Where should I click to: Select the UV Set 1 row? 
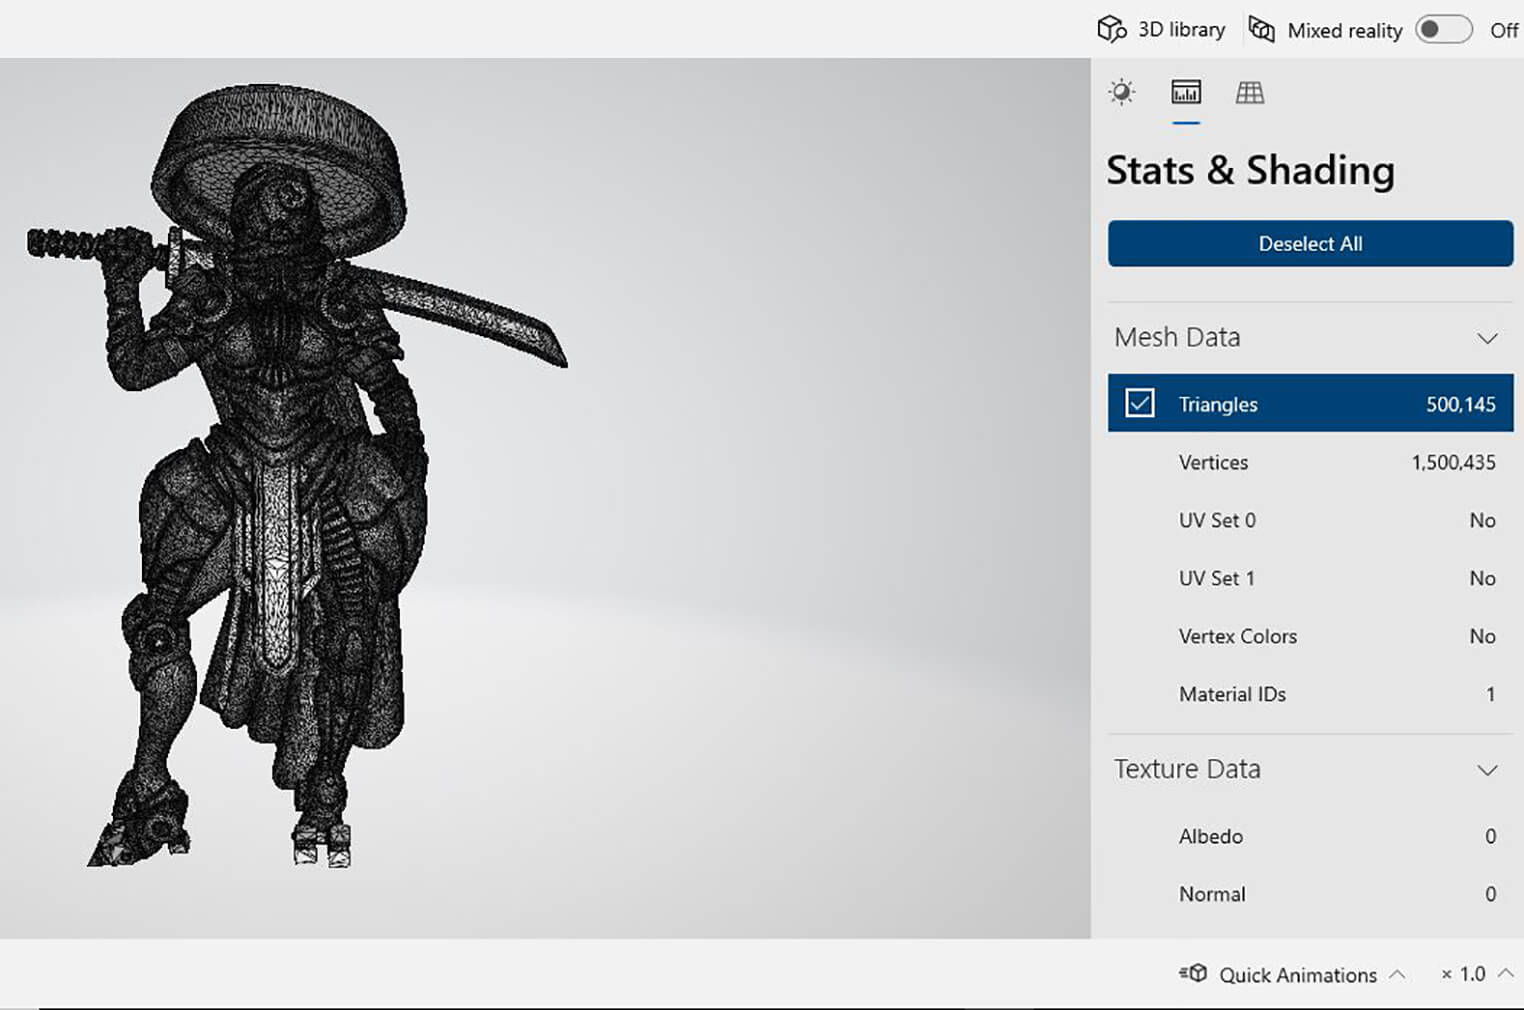point(1310,578)
